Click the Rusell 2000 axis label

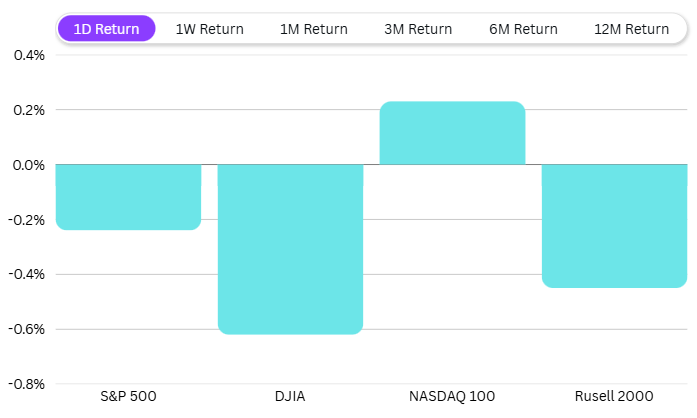coord(614,396)
